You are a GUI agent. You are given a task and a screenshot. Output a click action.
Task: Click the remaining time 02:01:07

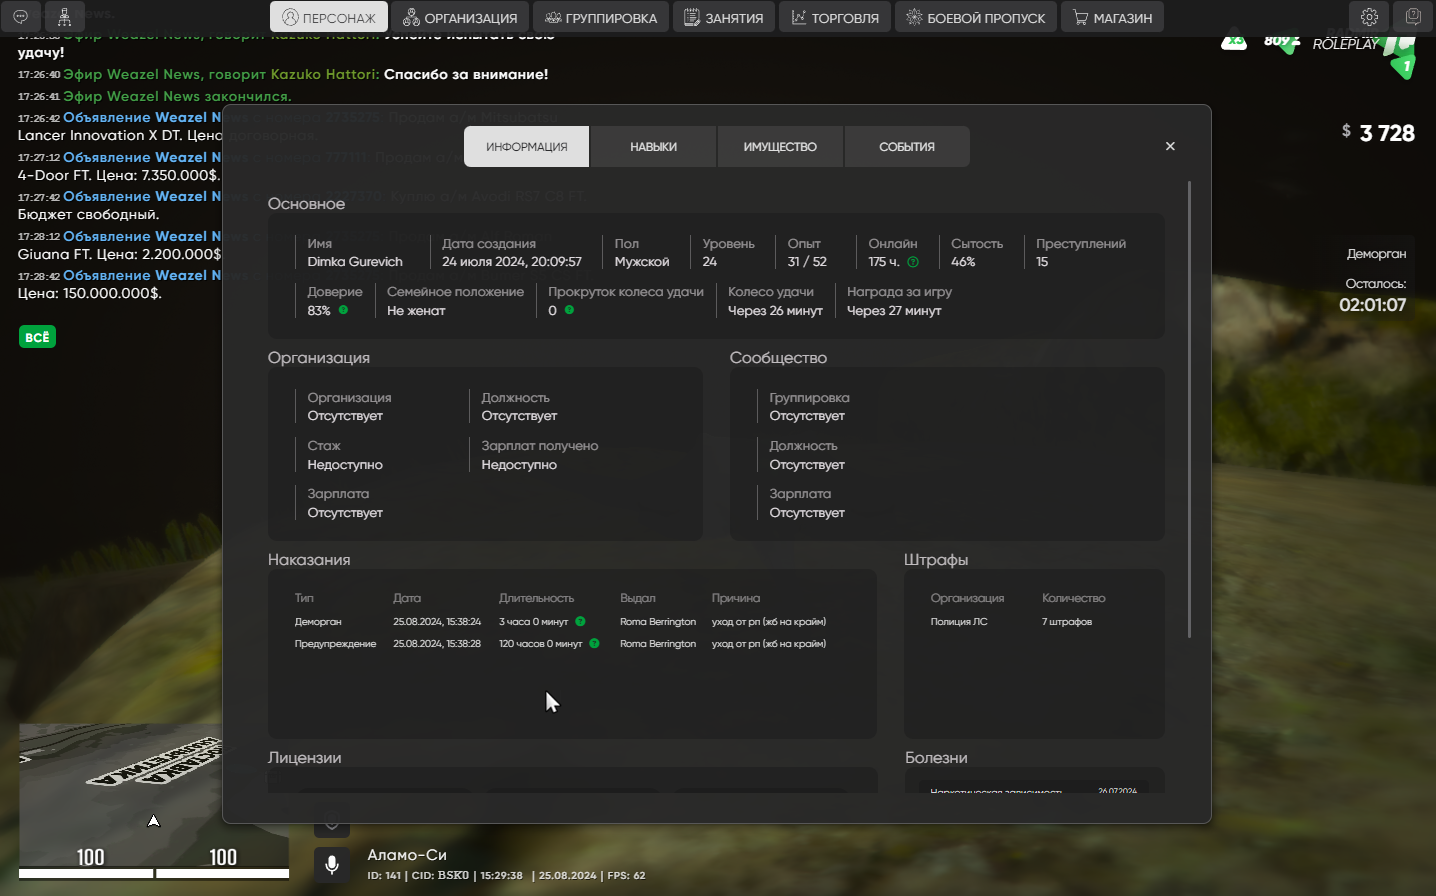(1372, 305)
